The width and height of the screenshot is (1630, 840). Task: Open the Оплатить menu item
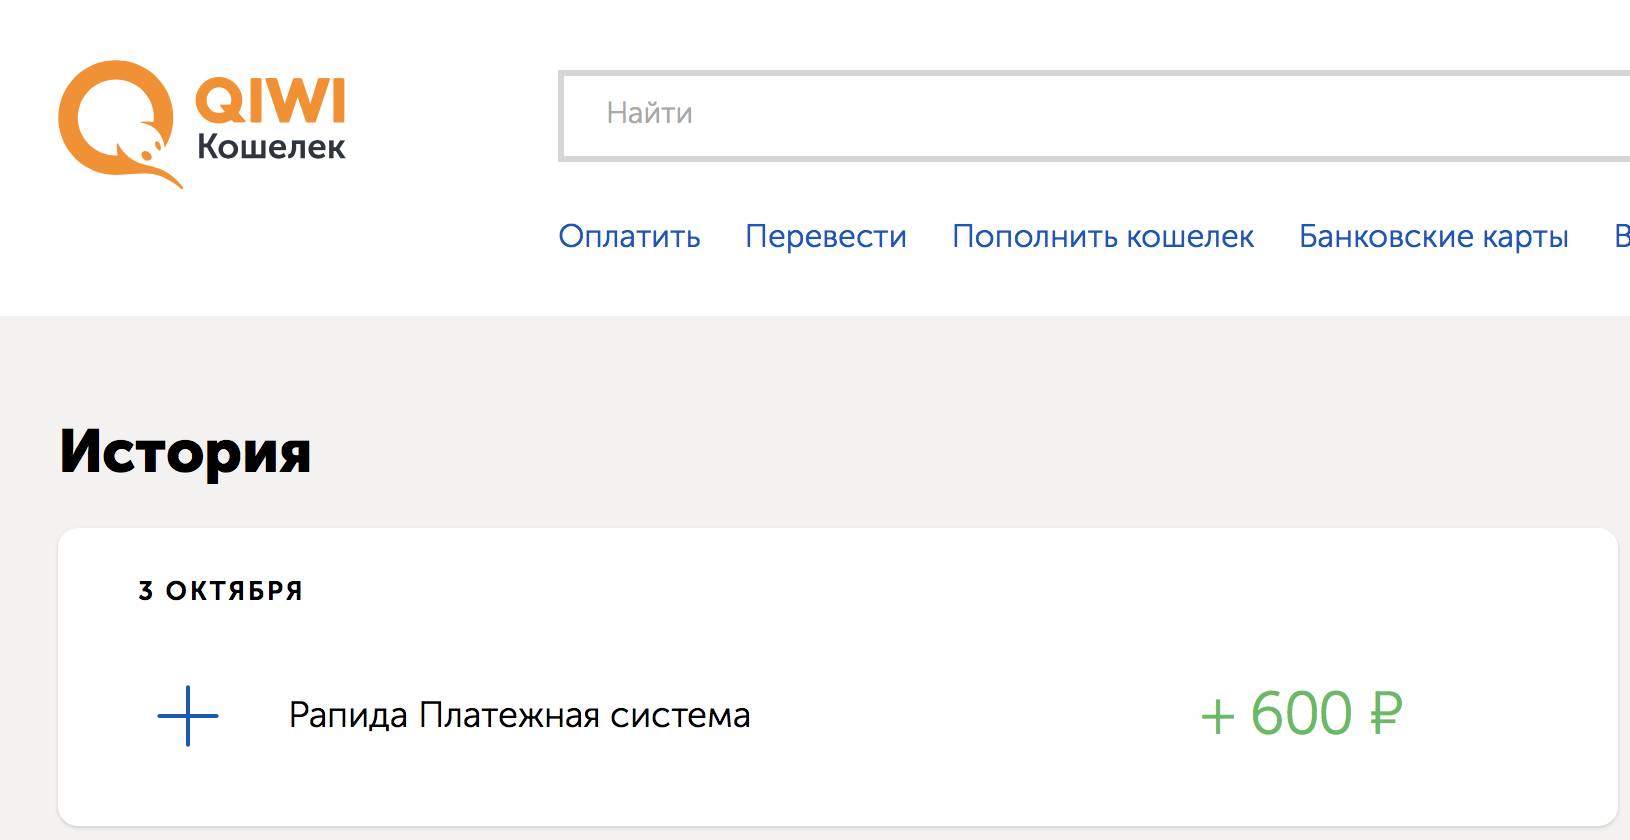click(629, 236)
